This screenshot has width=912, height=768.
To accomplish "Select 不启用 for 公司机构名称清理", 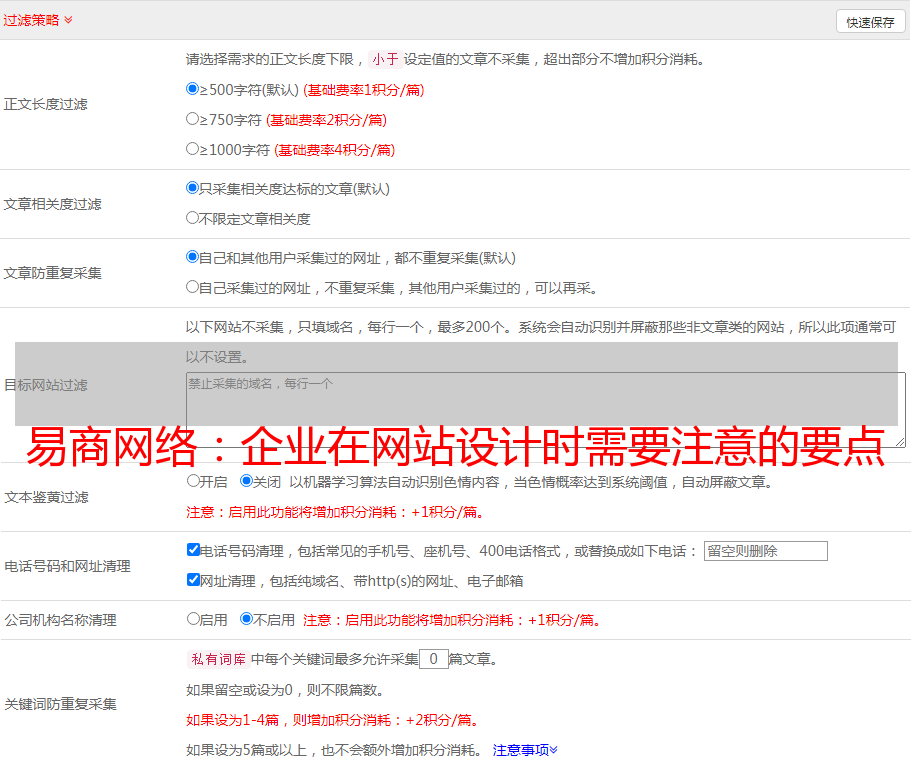I will point(247,618).
